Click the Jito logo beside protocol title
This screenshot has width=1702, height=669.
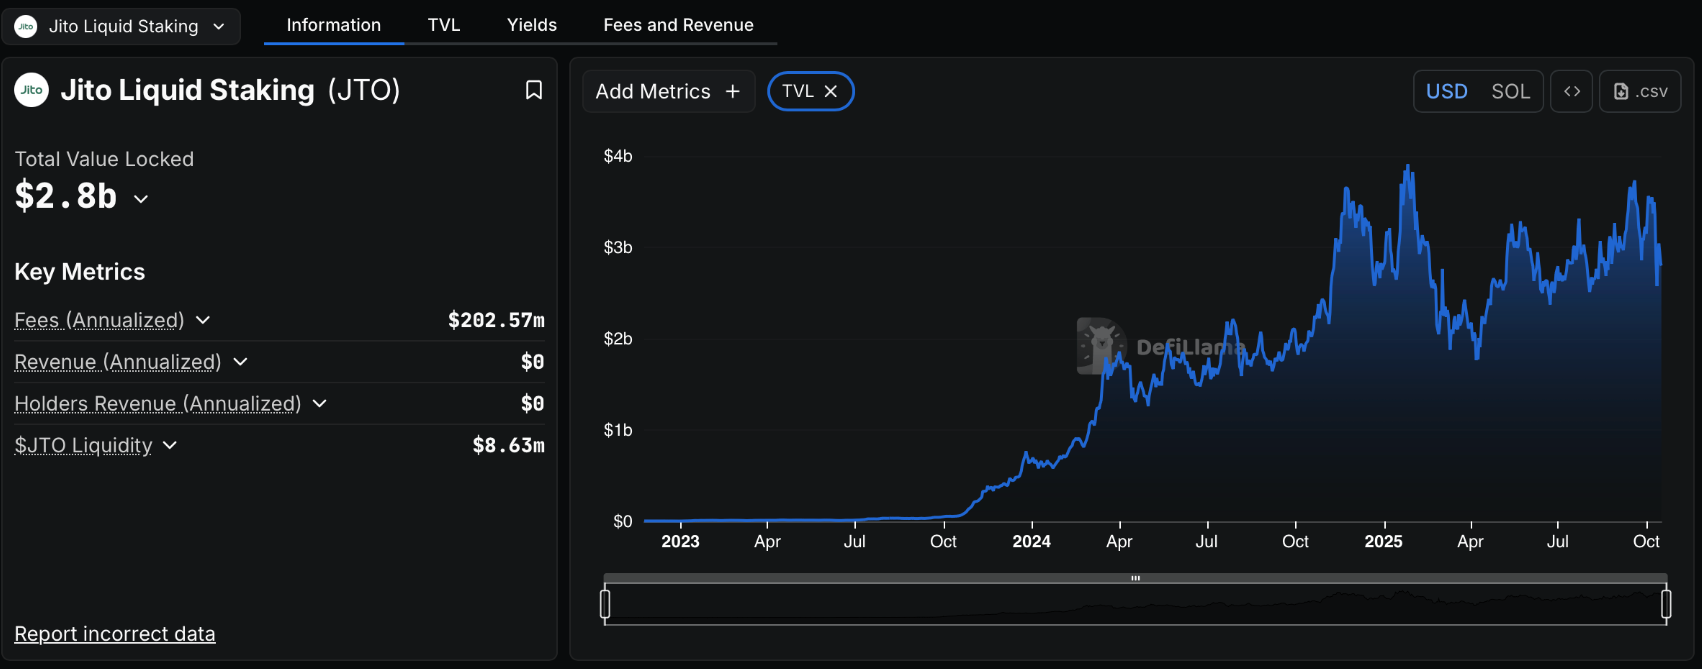coord(32,90)
